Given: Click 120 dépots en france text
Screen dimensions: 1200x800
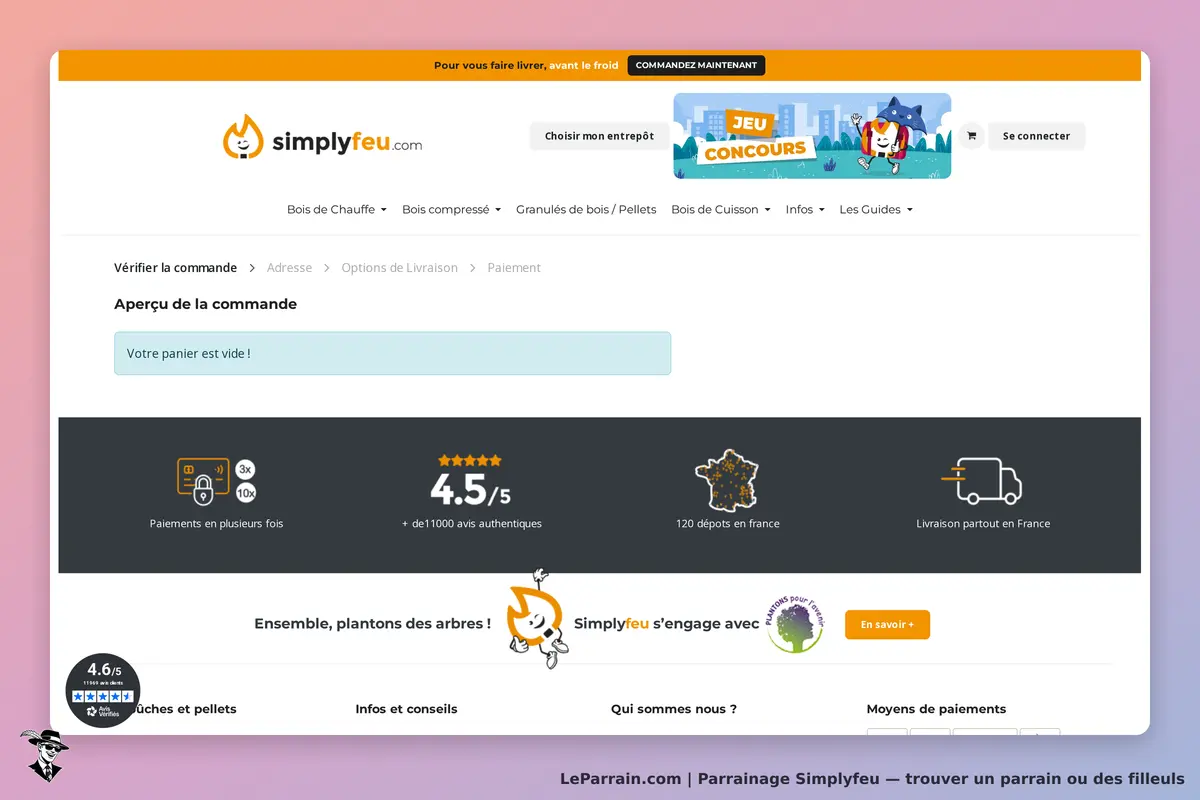Looking at the screenshot, I should (727, 524).
